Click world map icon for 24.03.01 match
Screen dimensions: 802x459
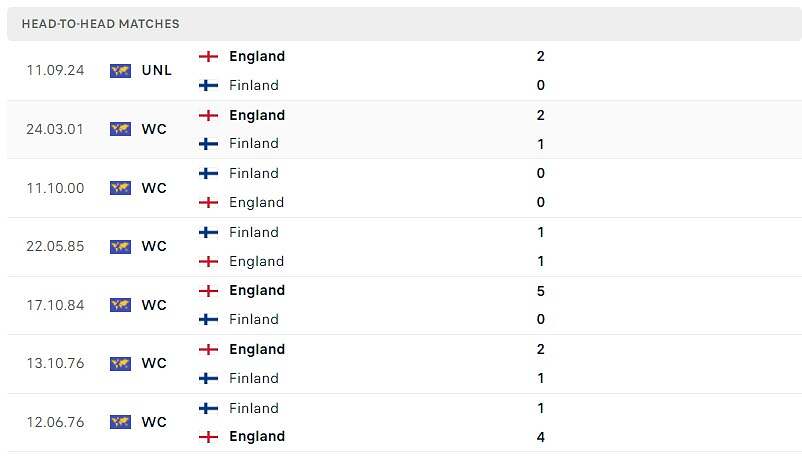pyautogui.click(x=120, y=129)
